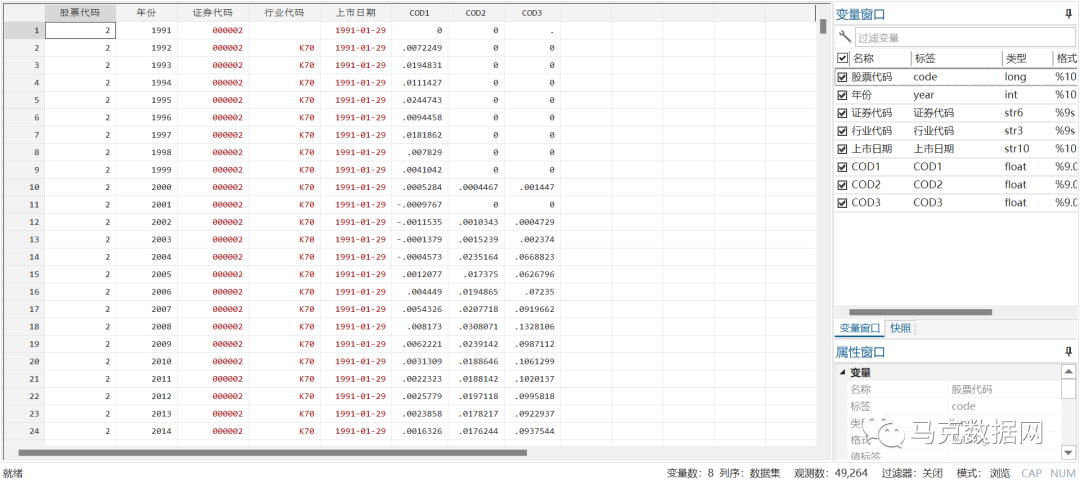Click the 过滤器: 关闭 status bar entry

click(912, 473)
